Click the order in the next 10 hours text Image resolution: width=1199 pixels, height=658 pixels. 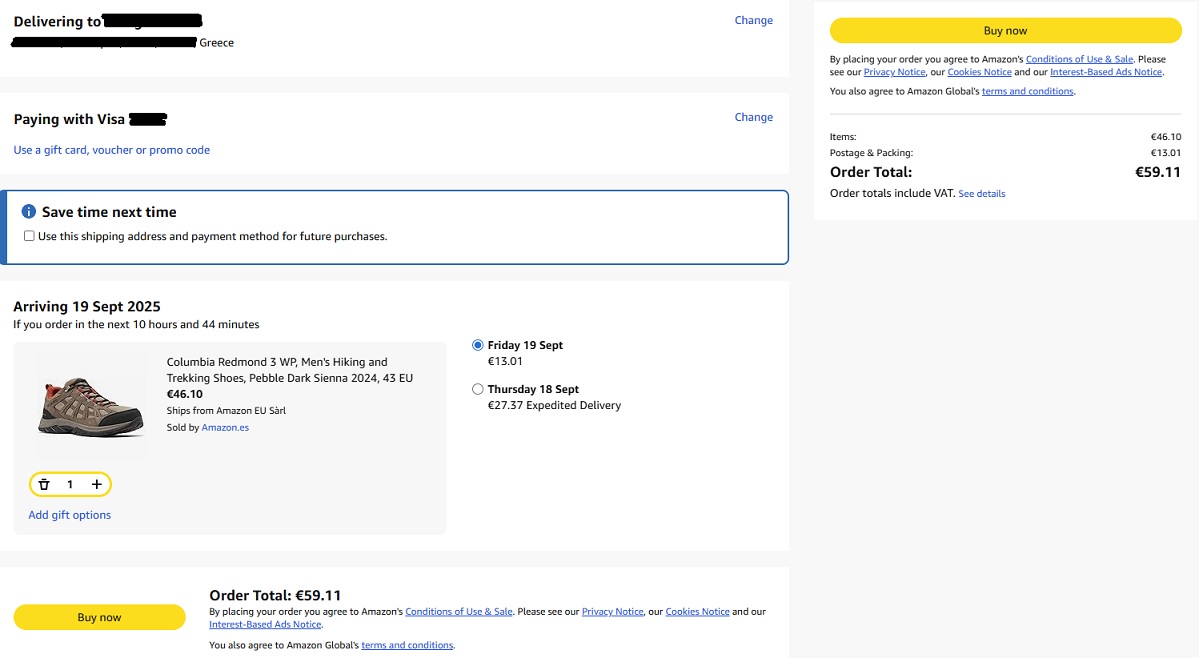136,325
